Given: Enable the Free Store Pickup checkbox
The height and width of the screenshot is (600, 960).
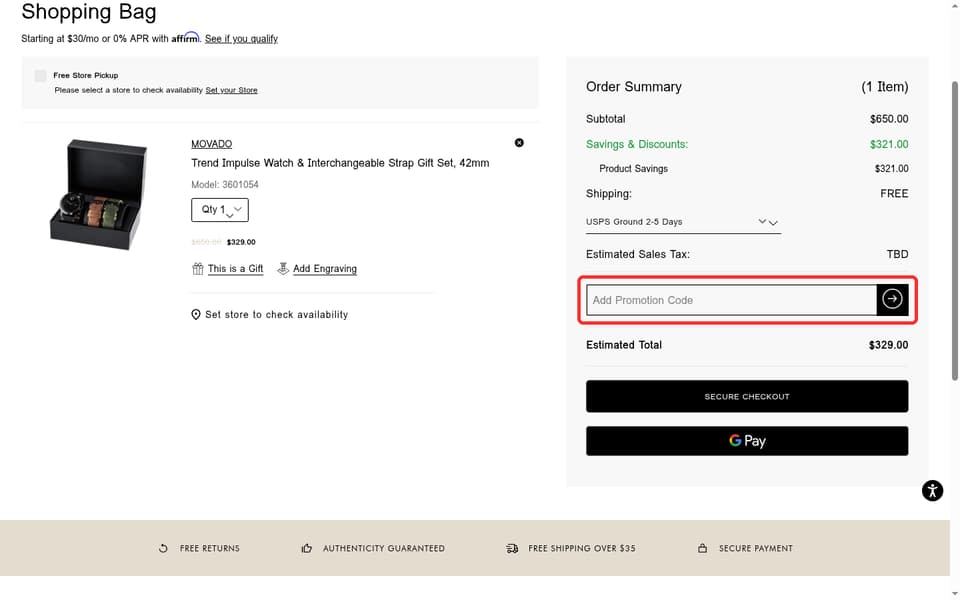Looking at the screenshot, I should pos(40,76).
